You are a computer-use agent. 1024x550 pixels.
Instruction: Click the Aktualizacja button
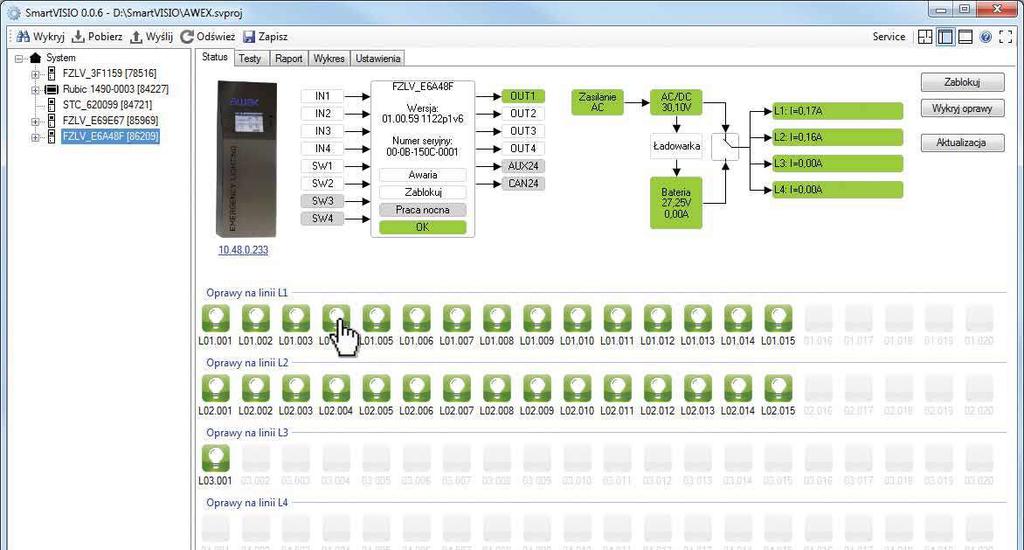(962, 142)
